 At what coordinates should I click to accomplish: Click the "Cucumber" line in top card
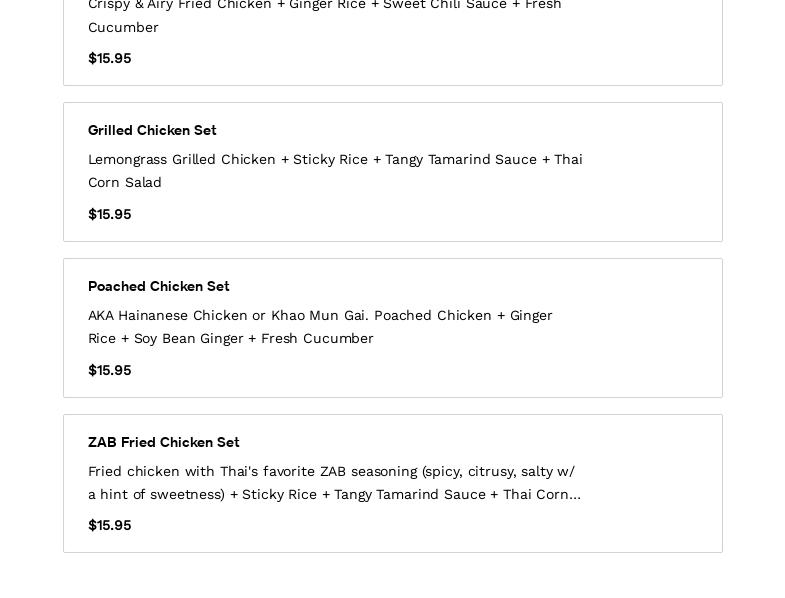123,27
